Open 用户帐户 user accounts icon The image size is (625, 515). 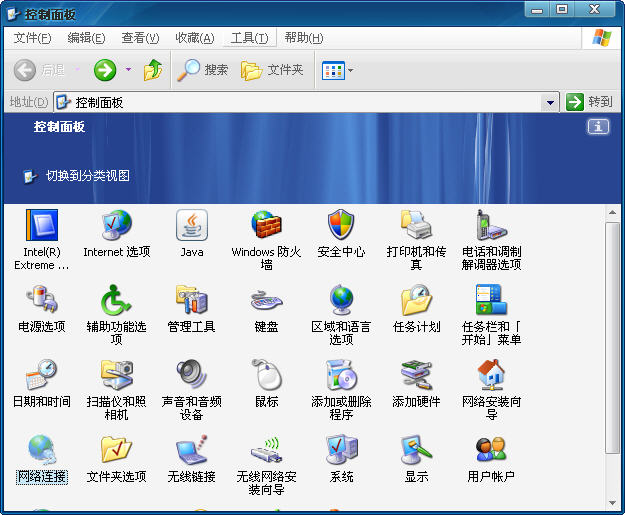(491, 450)
